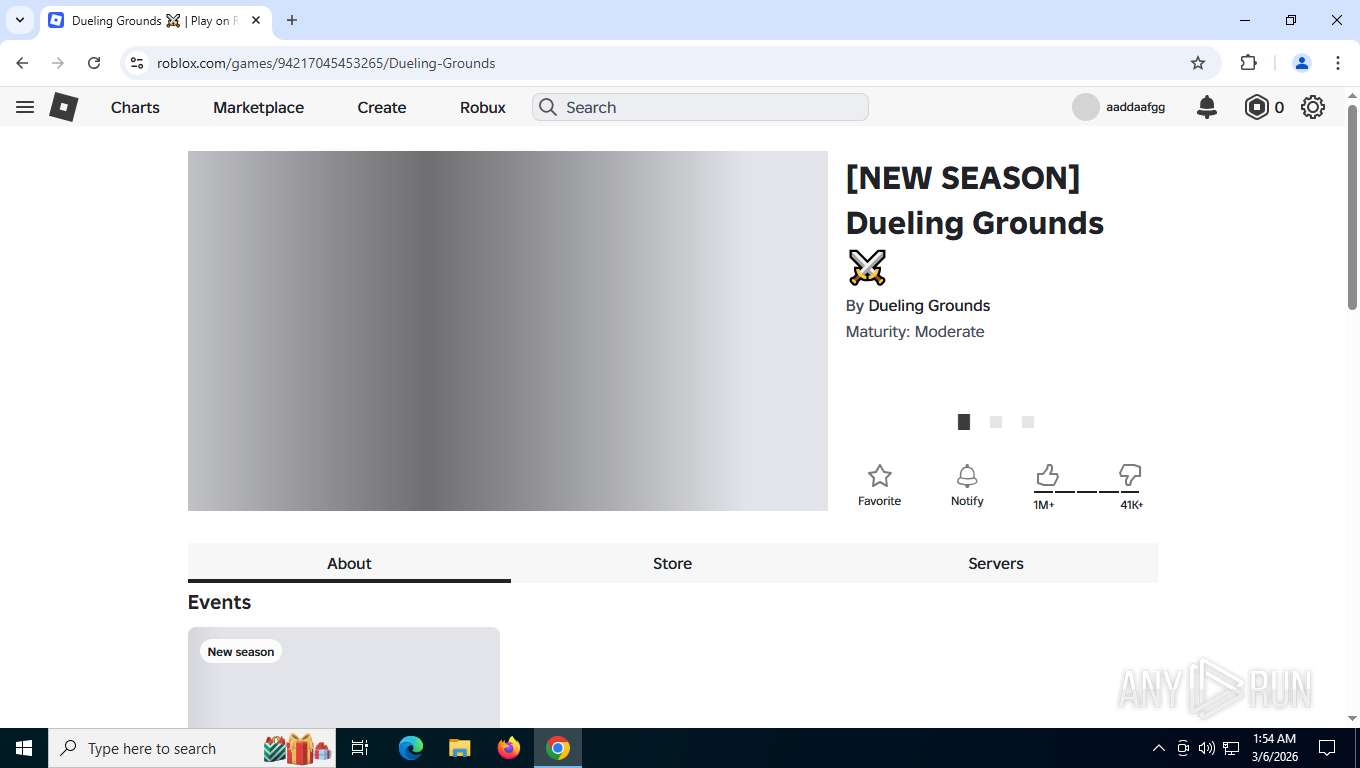Launch Microsoft Edge from the taskbar

(x=410, y=748)
